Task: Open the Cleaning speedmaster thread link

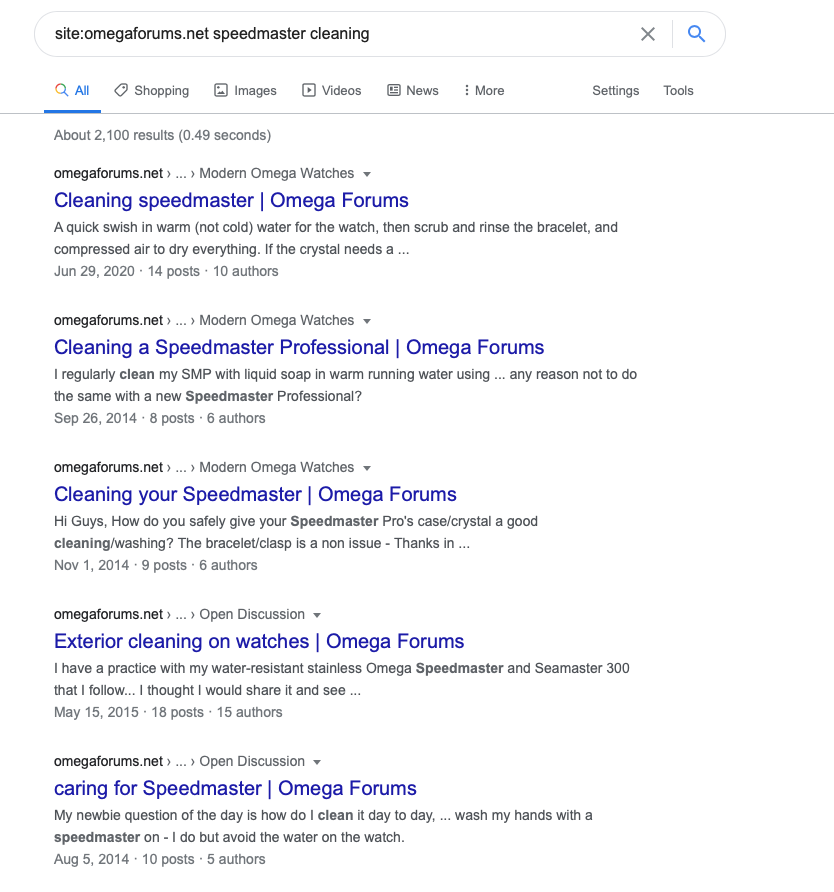Action: click(231, 200)
